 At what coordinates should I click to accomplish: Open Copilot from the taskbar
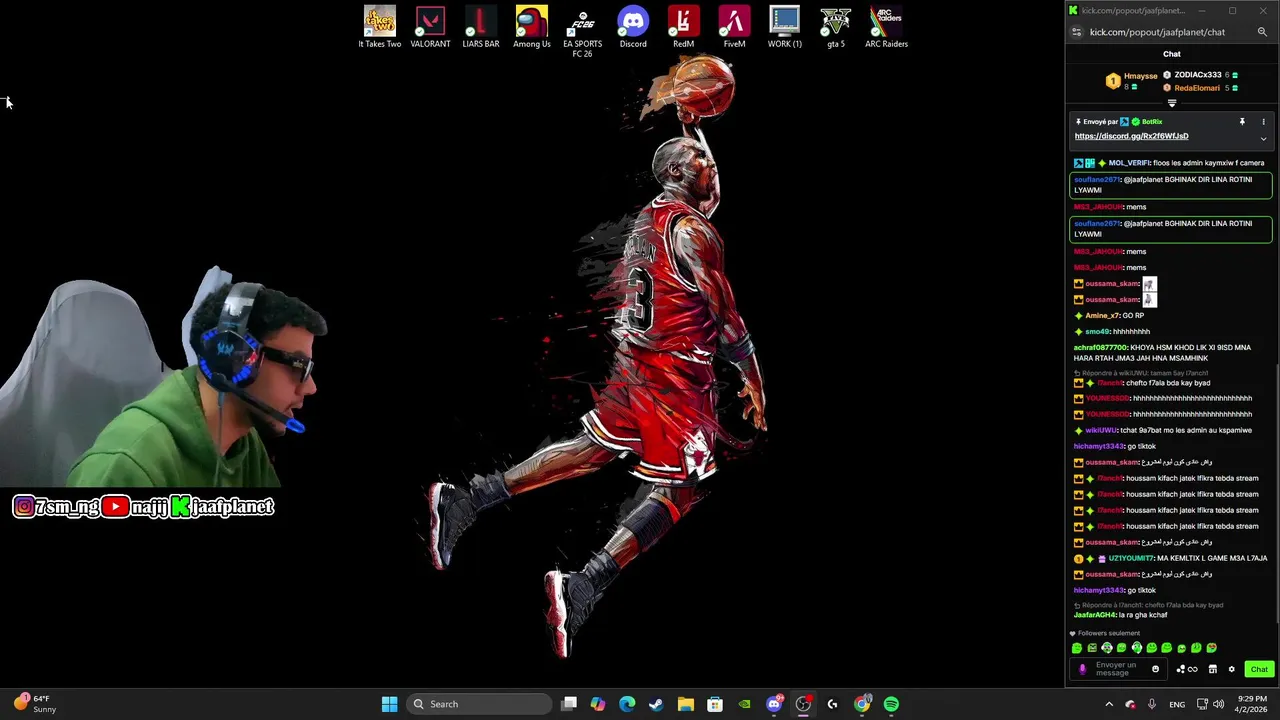[598, 704]
